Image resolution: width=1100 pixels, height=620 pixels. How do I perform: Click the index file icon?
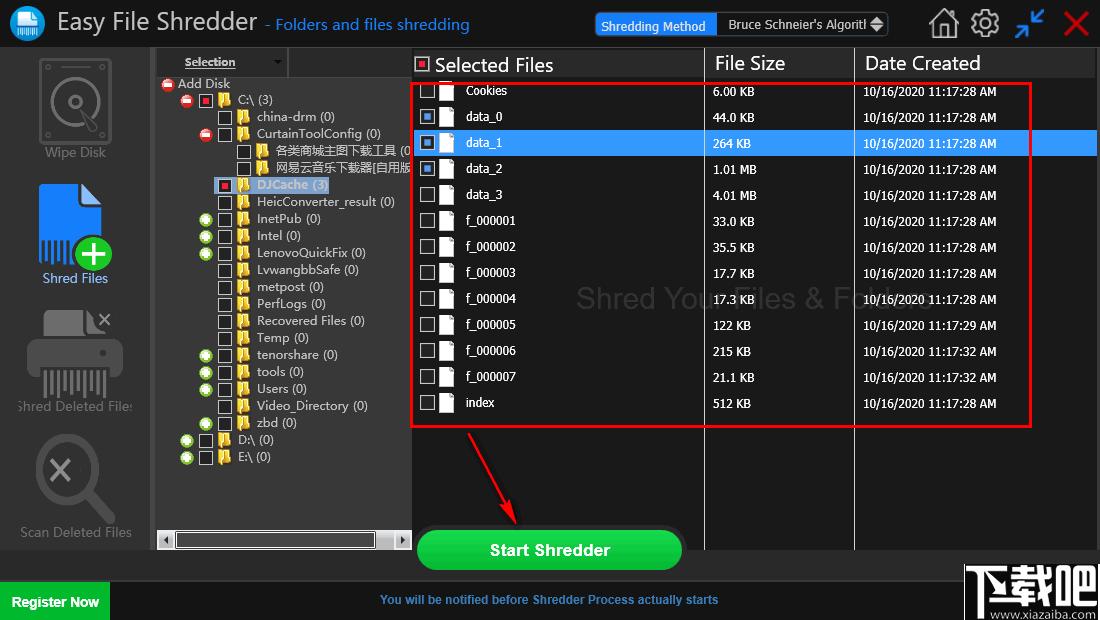tap(447, 403)
